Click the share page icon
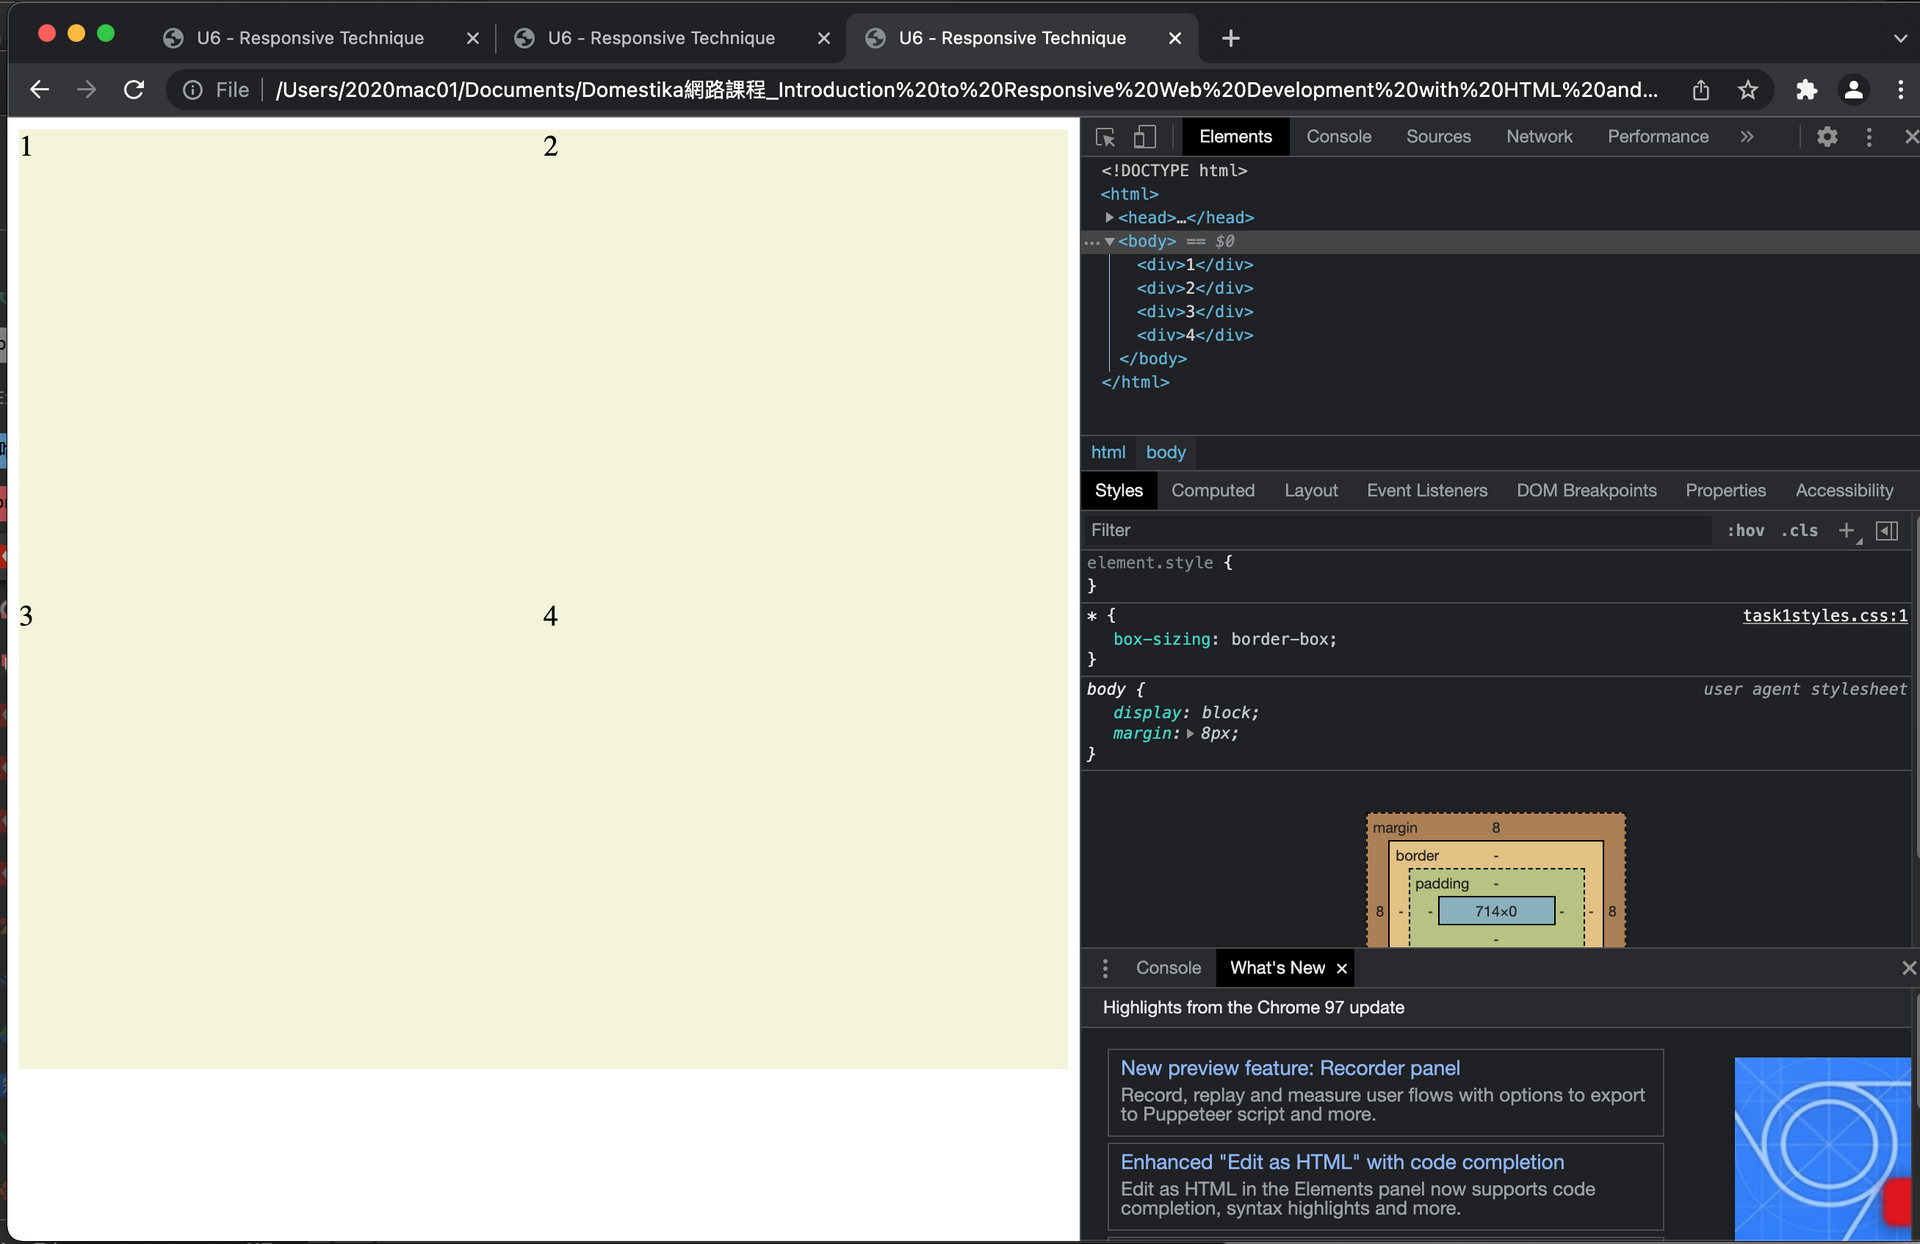Viewport: 1920px width, 1244px height. [1701, 90]
